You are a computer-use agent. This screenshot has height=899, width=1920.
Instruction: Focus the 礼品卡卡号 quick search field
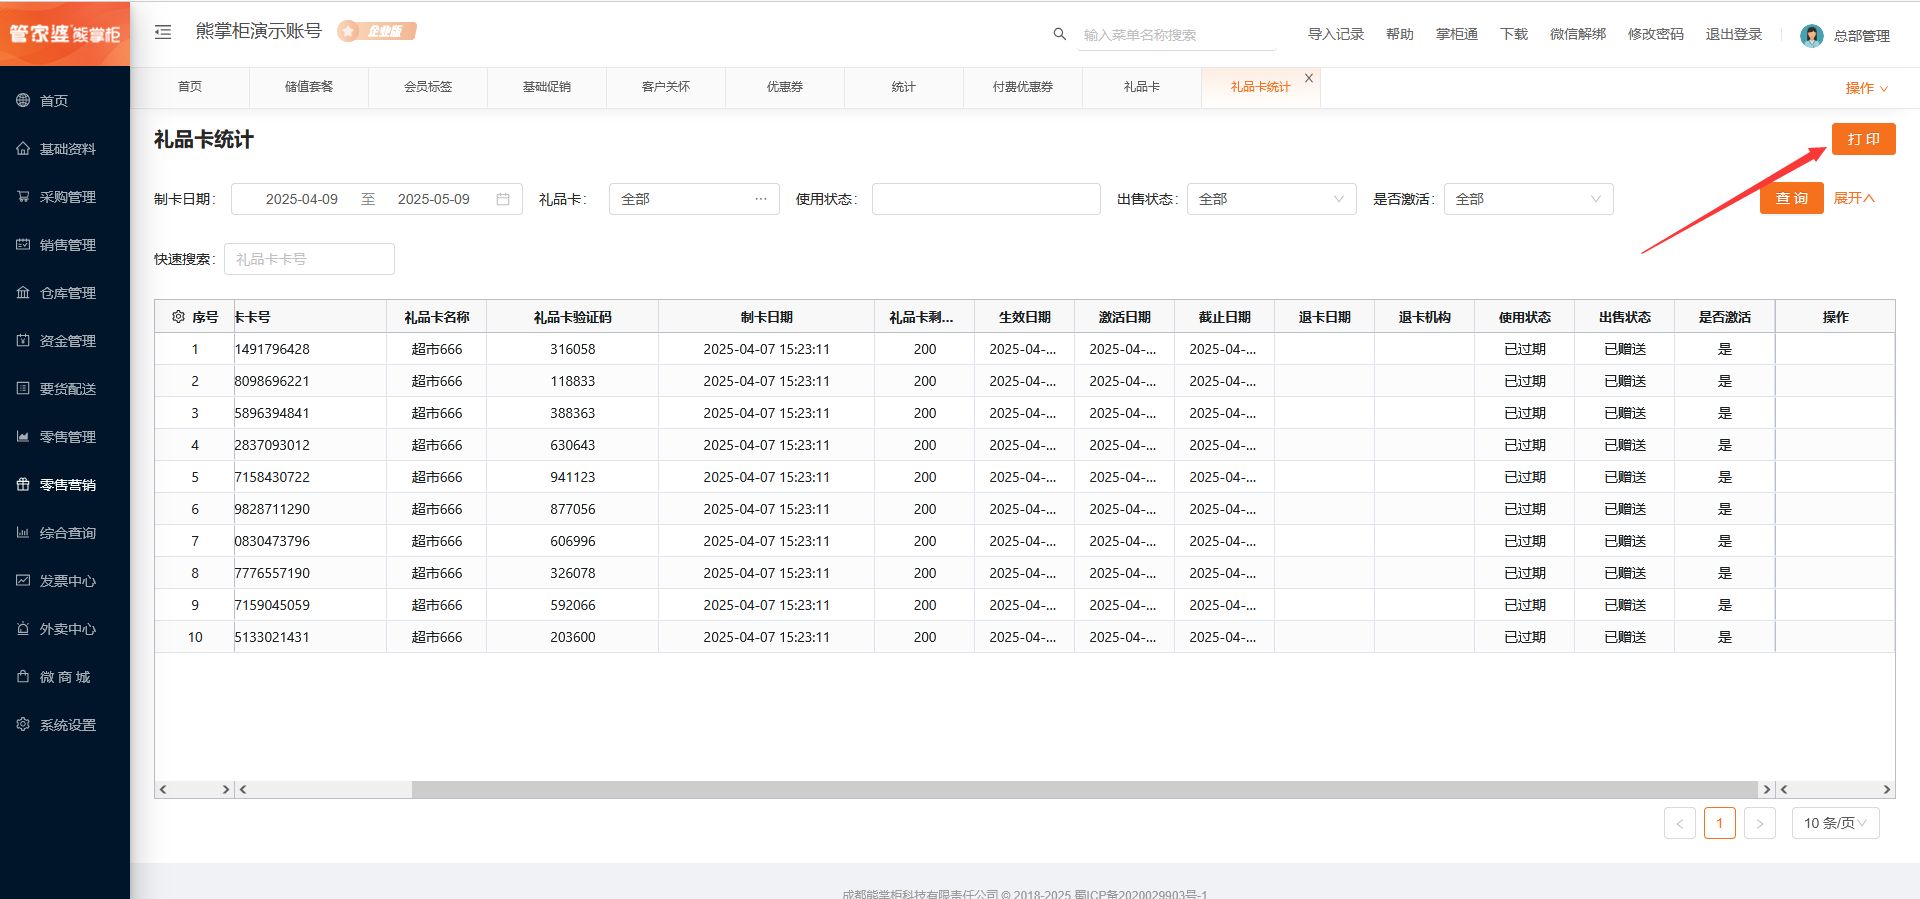309,259
